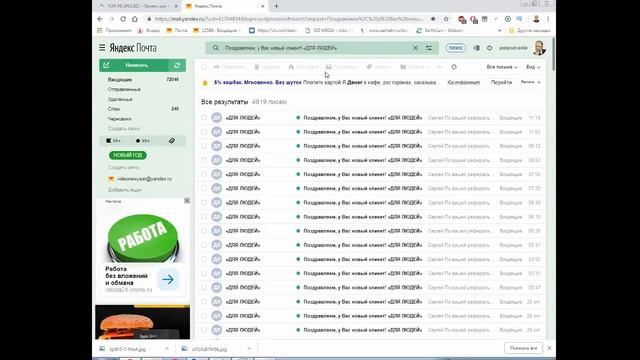Click sender avatar of the 11:19 message
The height and width of the screenshot is (360, 640).
[217, 118]
